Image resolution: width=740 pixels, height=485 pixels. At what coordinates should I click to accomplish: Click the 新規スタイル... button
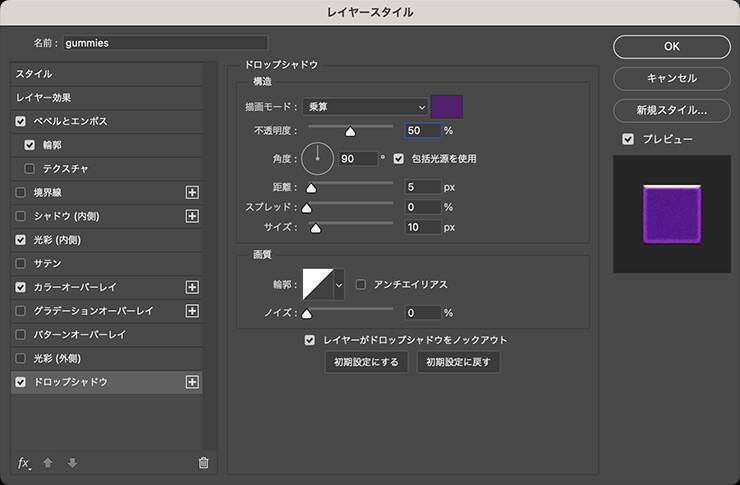pos(671,110)
